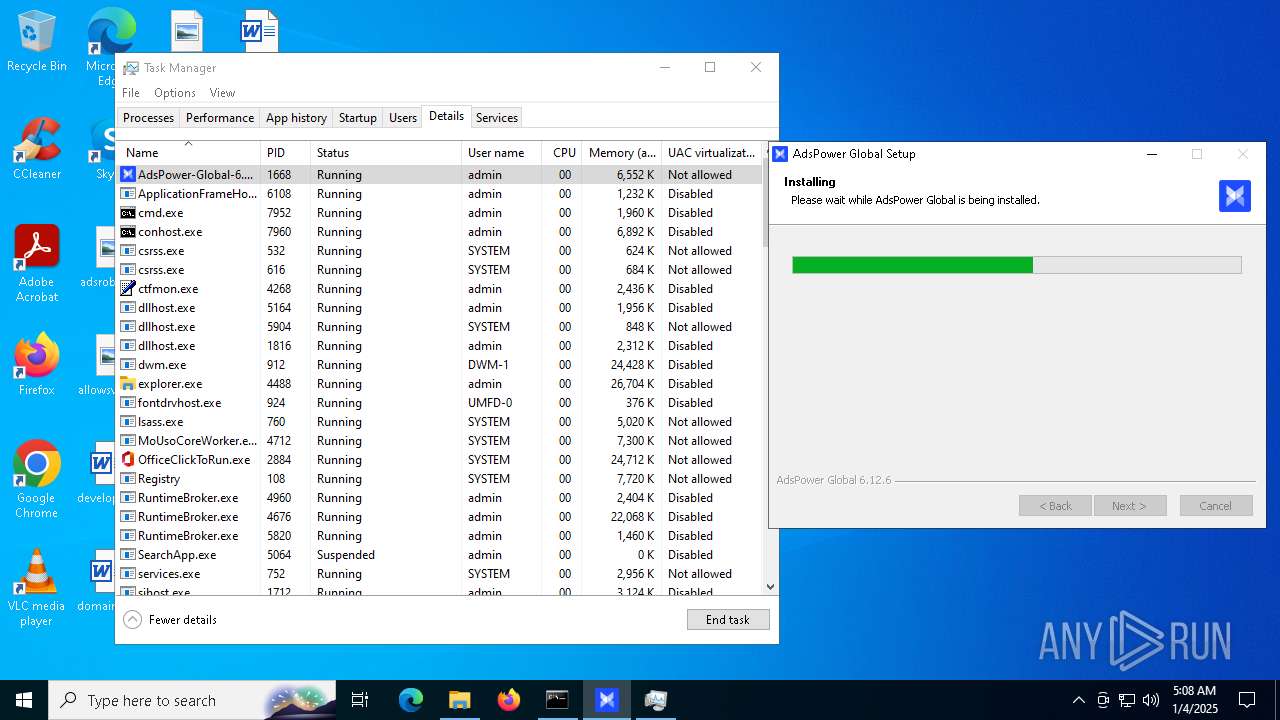Open notification center icon

pos(1247,700)
